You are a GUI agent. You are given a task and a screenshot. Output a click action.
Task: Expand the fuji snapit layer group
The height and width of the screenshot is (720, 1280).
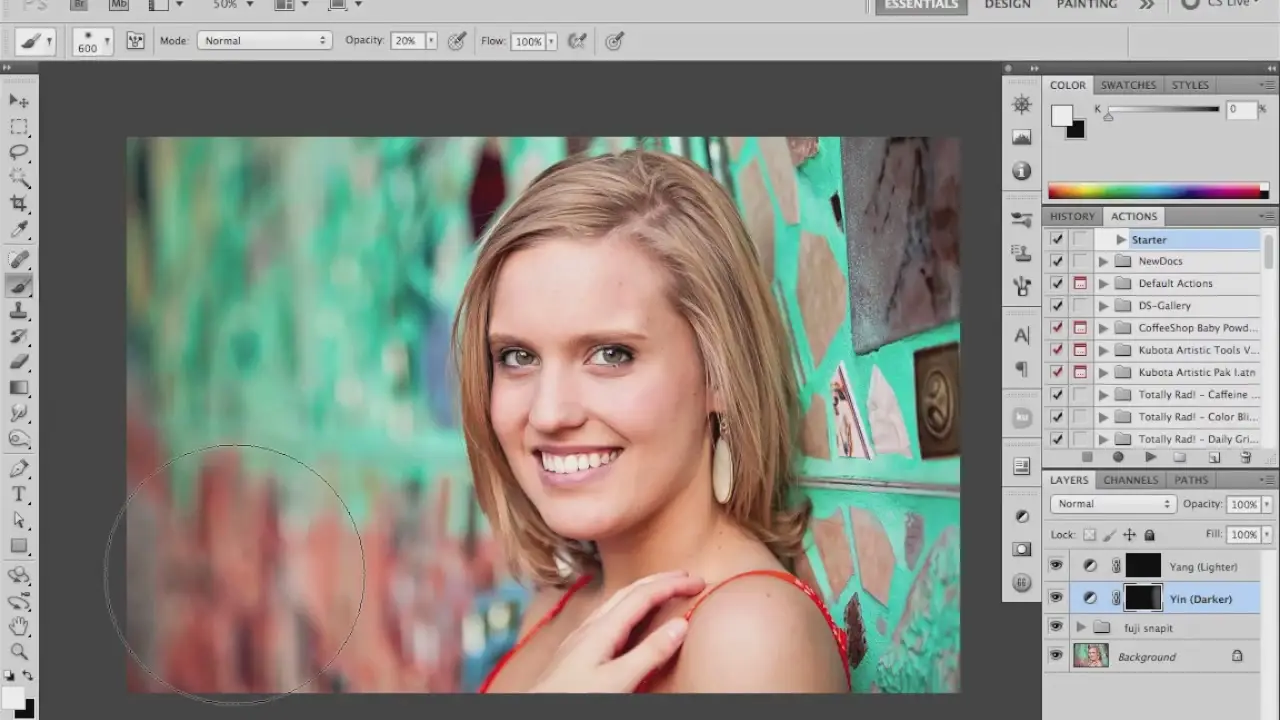pos(1080,627)
